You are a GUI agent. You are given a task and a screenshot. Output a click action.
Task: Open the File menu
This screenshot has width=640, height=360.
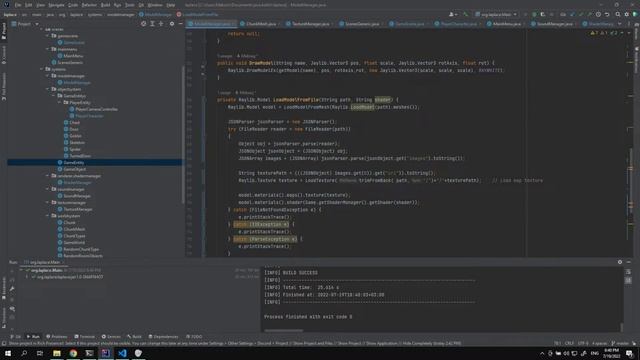point(18,5)
